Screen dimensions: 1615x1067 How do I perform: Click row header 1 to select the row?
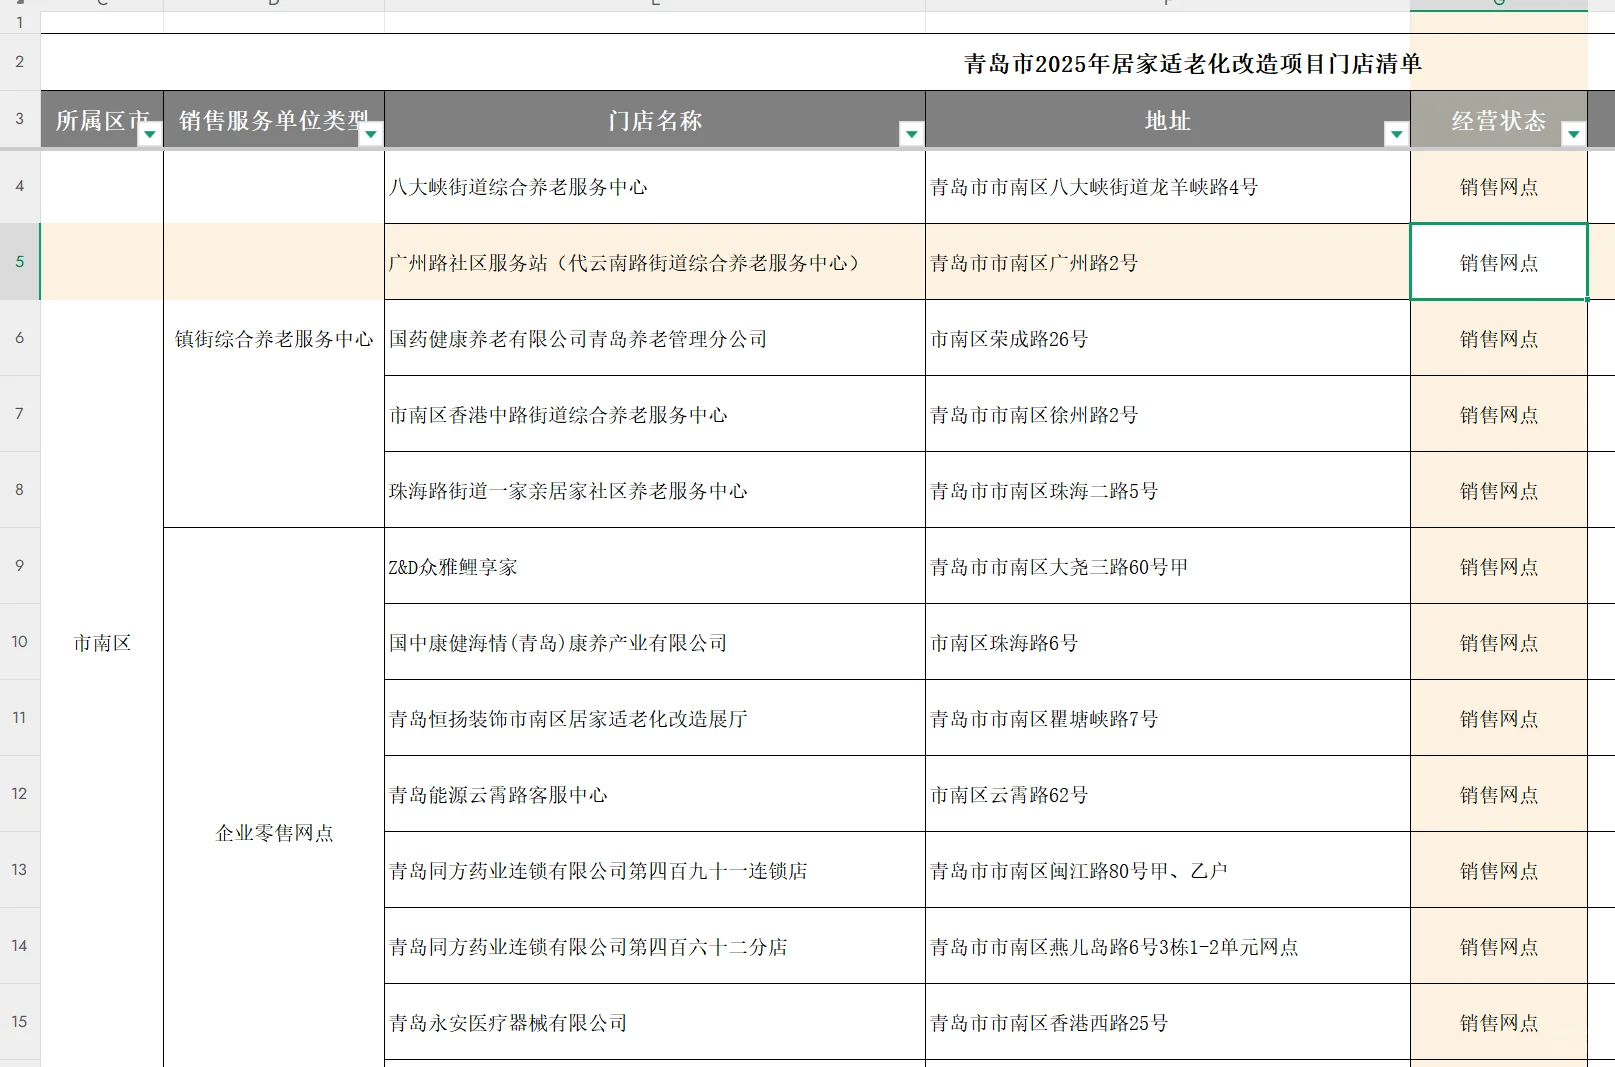point(19,22)
